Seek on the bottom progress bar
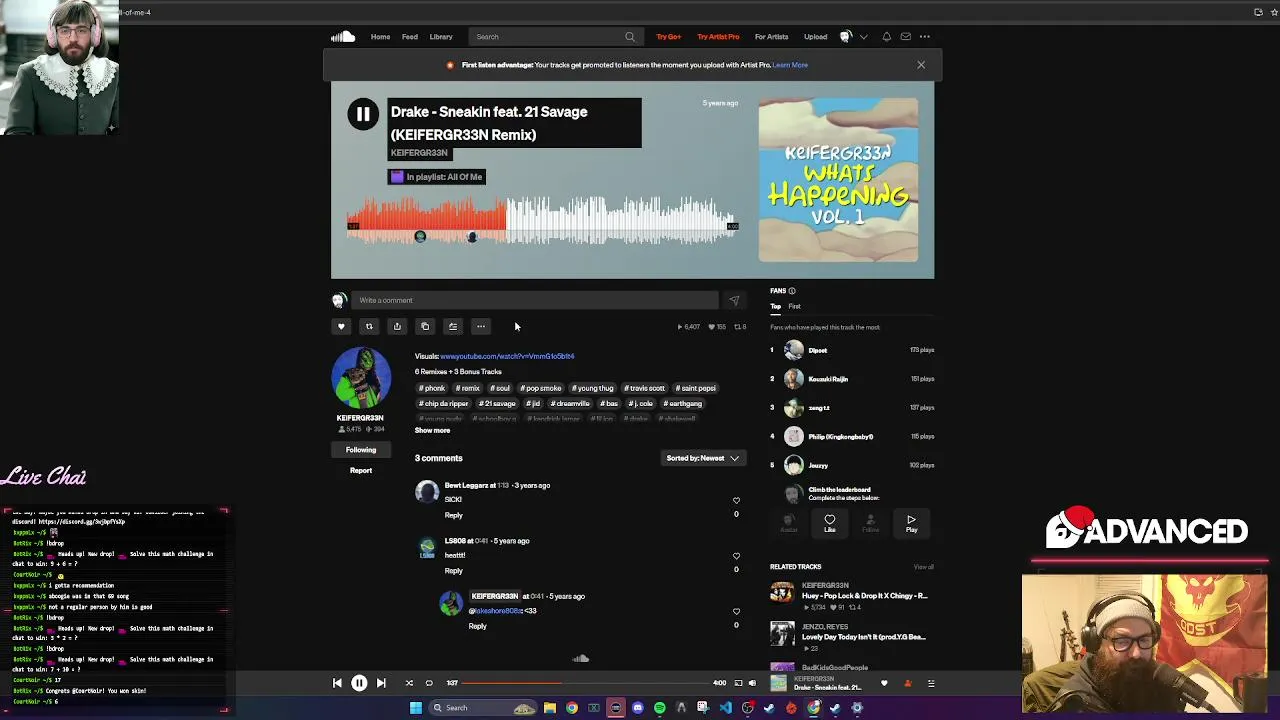Image resolution: width=1280 pixels, height=720 pixels. click(586, 683)
